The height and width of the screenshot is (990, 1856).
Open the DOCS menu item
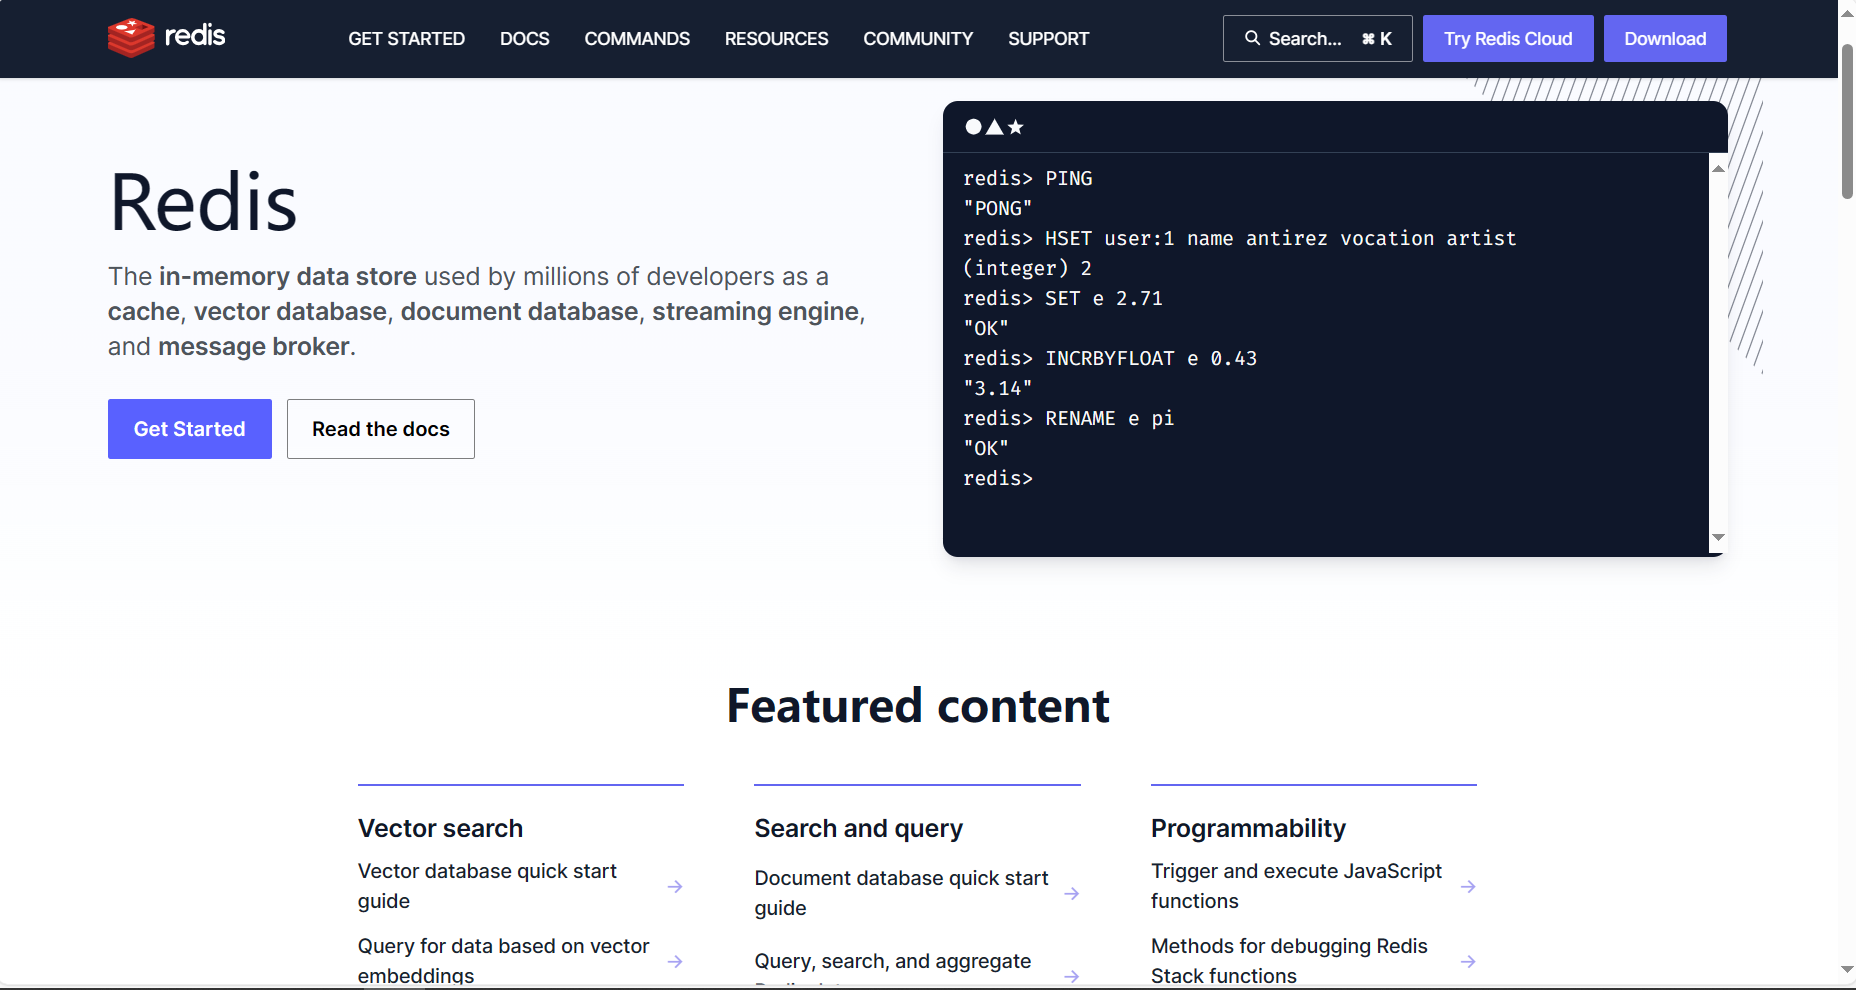coord(525,39)
